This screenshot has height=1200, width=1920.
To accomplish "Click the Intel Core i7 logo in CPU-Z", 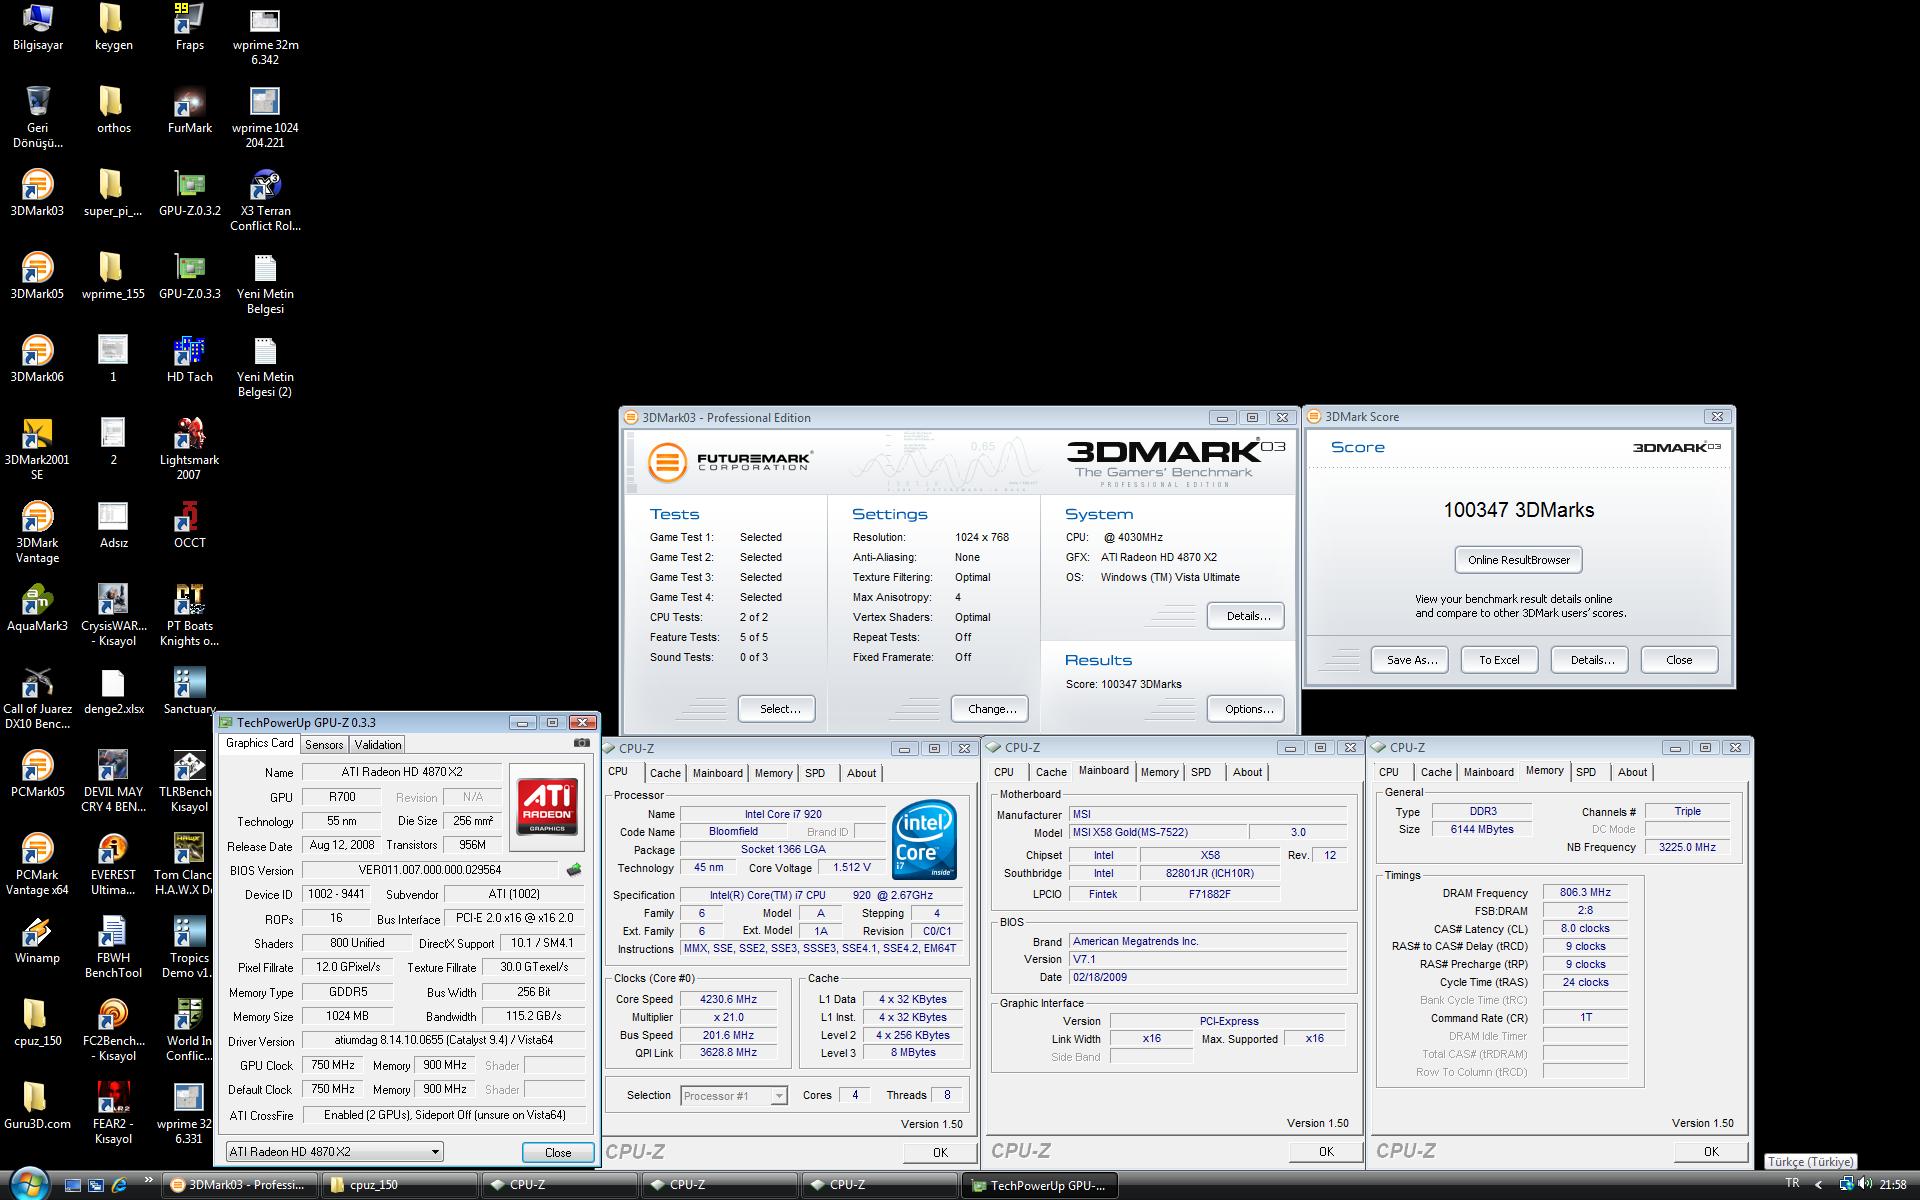I will point(925,840).
